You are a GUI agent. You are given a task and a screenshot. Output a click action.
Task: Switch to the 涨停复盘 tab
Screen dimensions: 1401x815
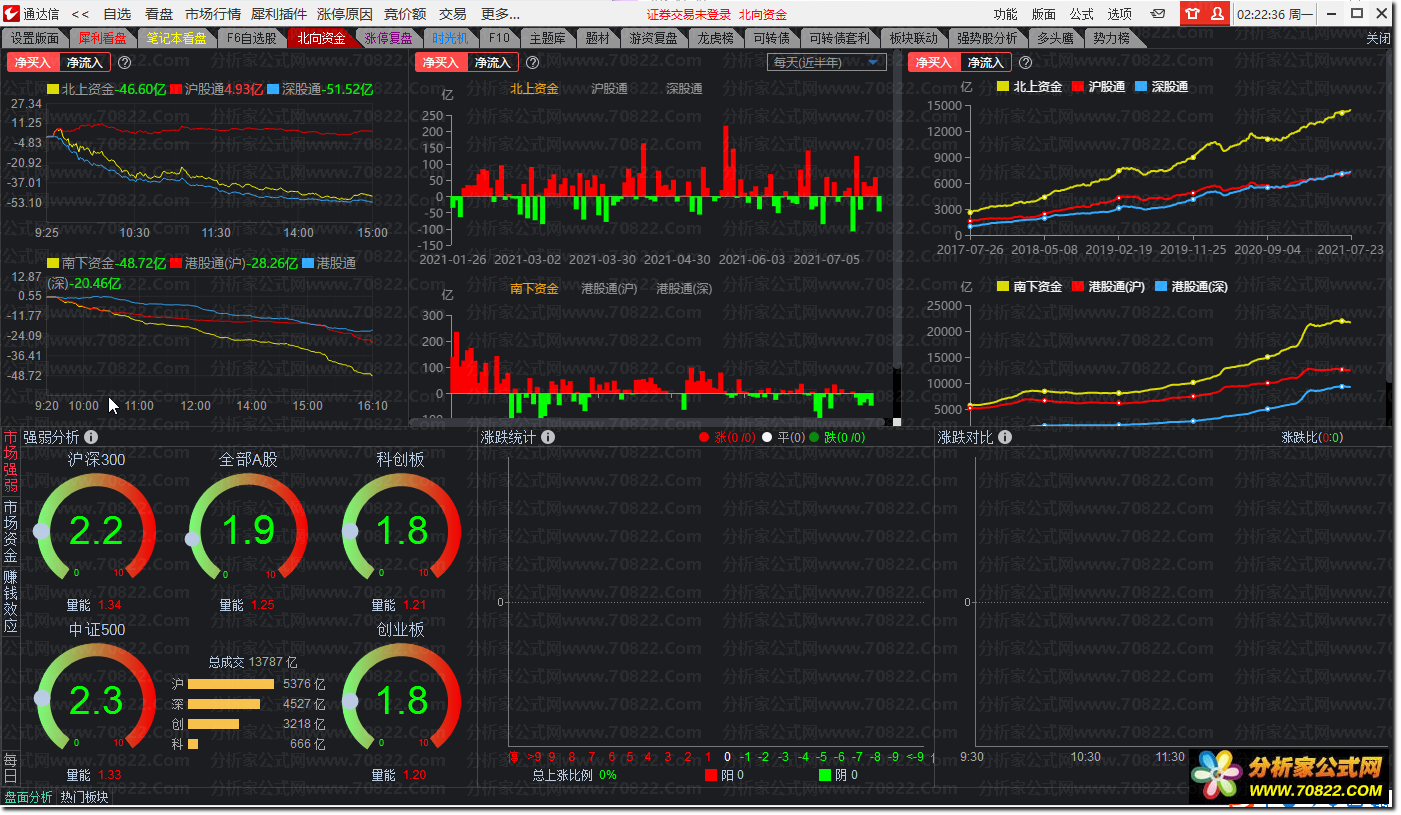[x=387, y=38]
